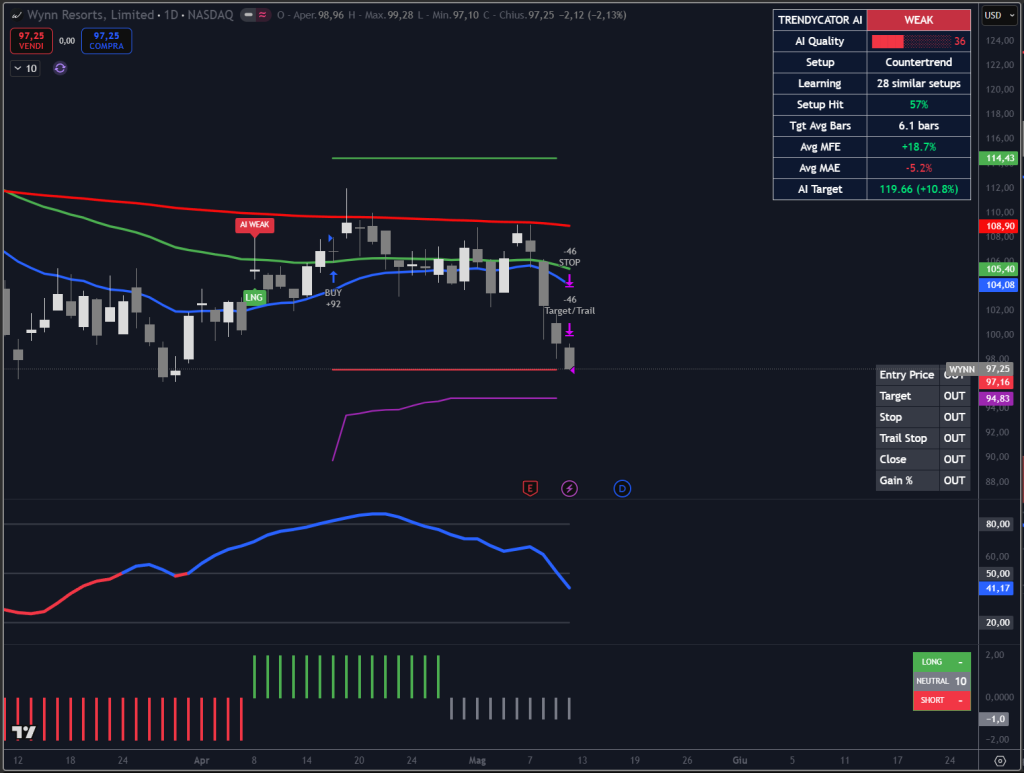The width and height of the screenshot is (1024, 773).
Task: Click the Target/Trail chart annotation
Action: (x=569, y=311)
